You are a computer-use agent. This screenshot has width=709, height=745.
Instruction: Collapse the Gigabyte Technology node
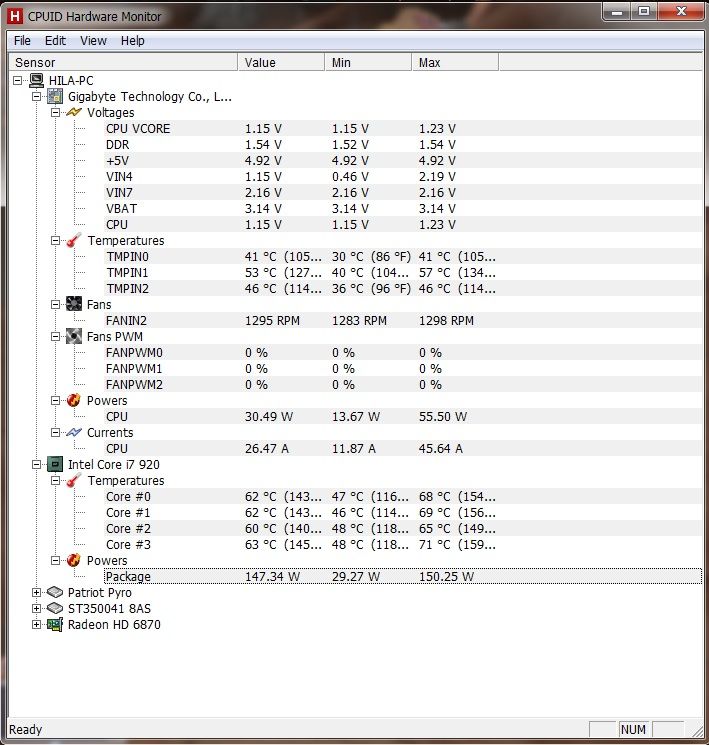pyautogui.click(x=37, y=96)
